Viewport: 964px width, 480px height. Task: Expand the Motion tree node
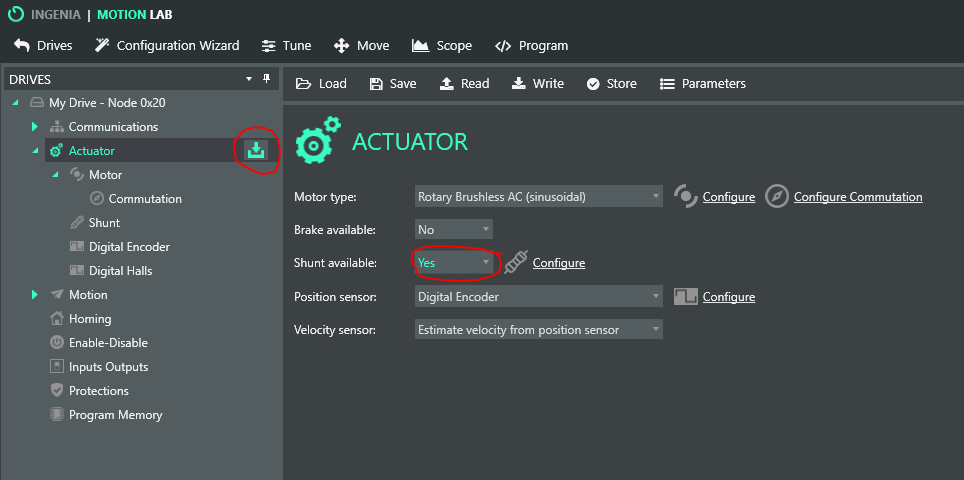[34, 295]
